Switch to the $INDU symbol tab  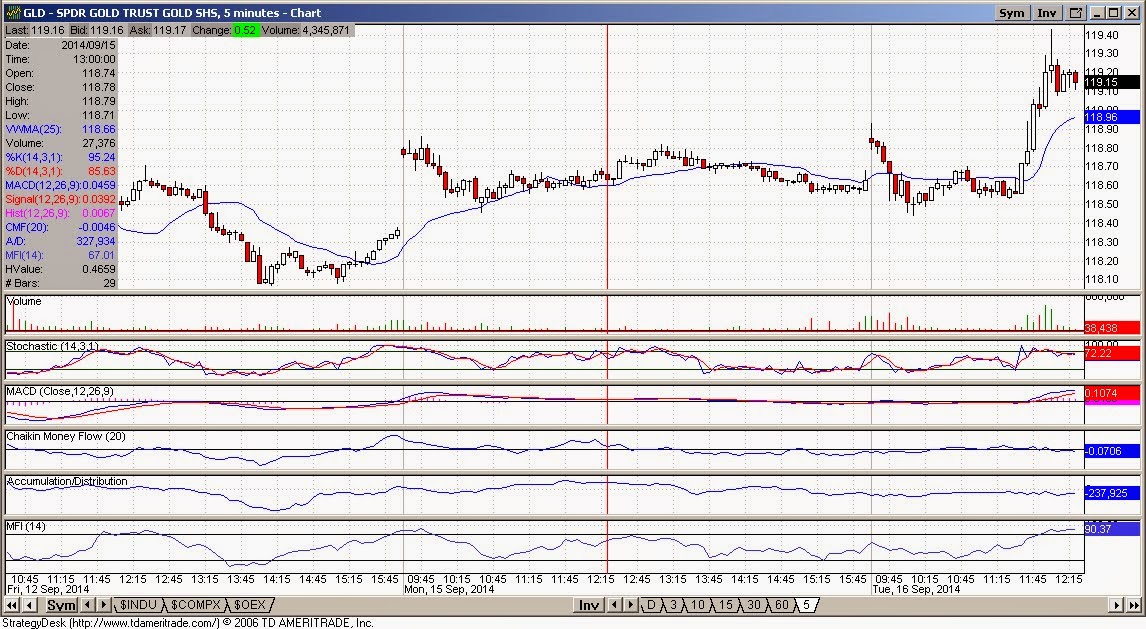(137, 605)
